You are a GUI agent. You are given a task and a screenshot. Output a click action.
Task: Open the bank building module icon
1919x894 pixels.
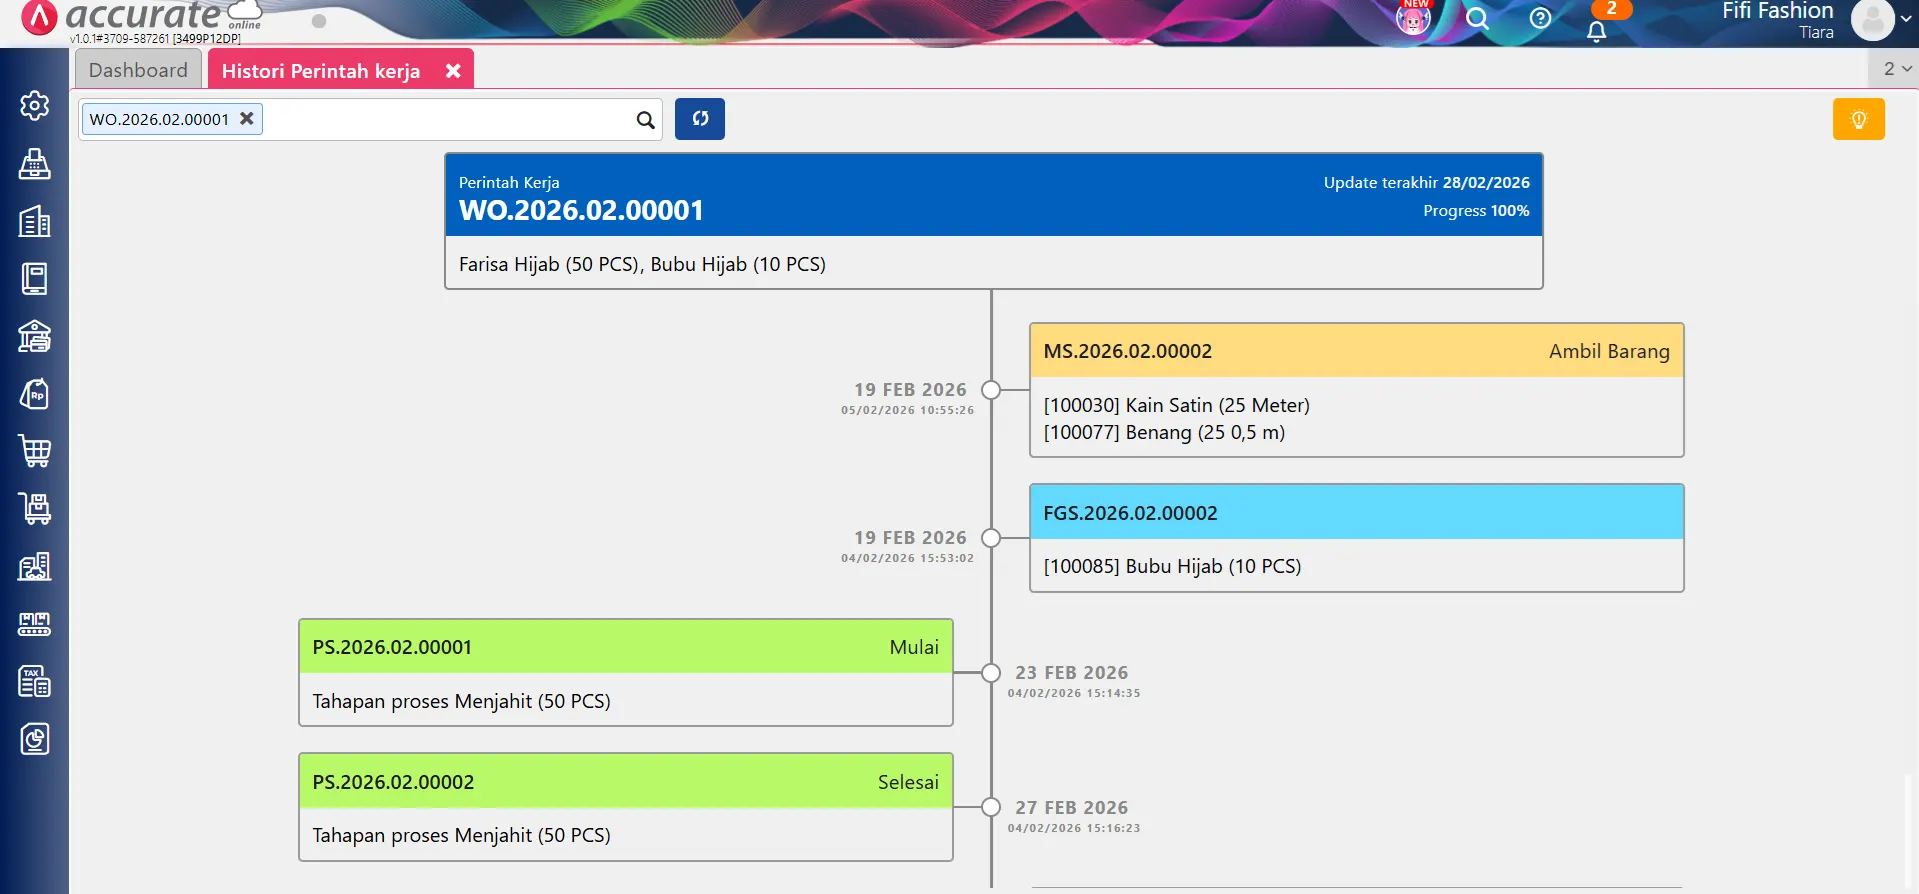34,336
